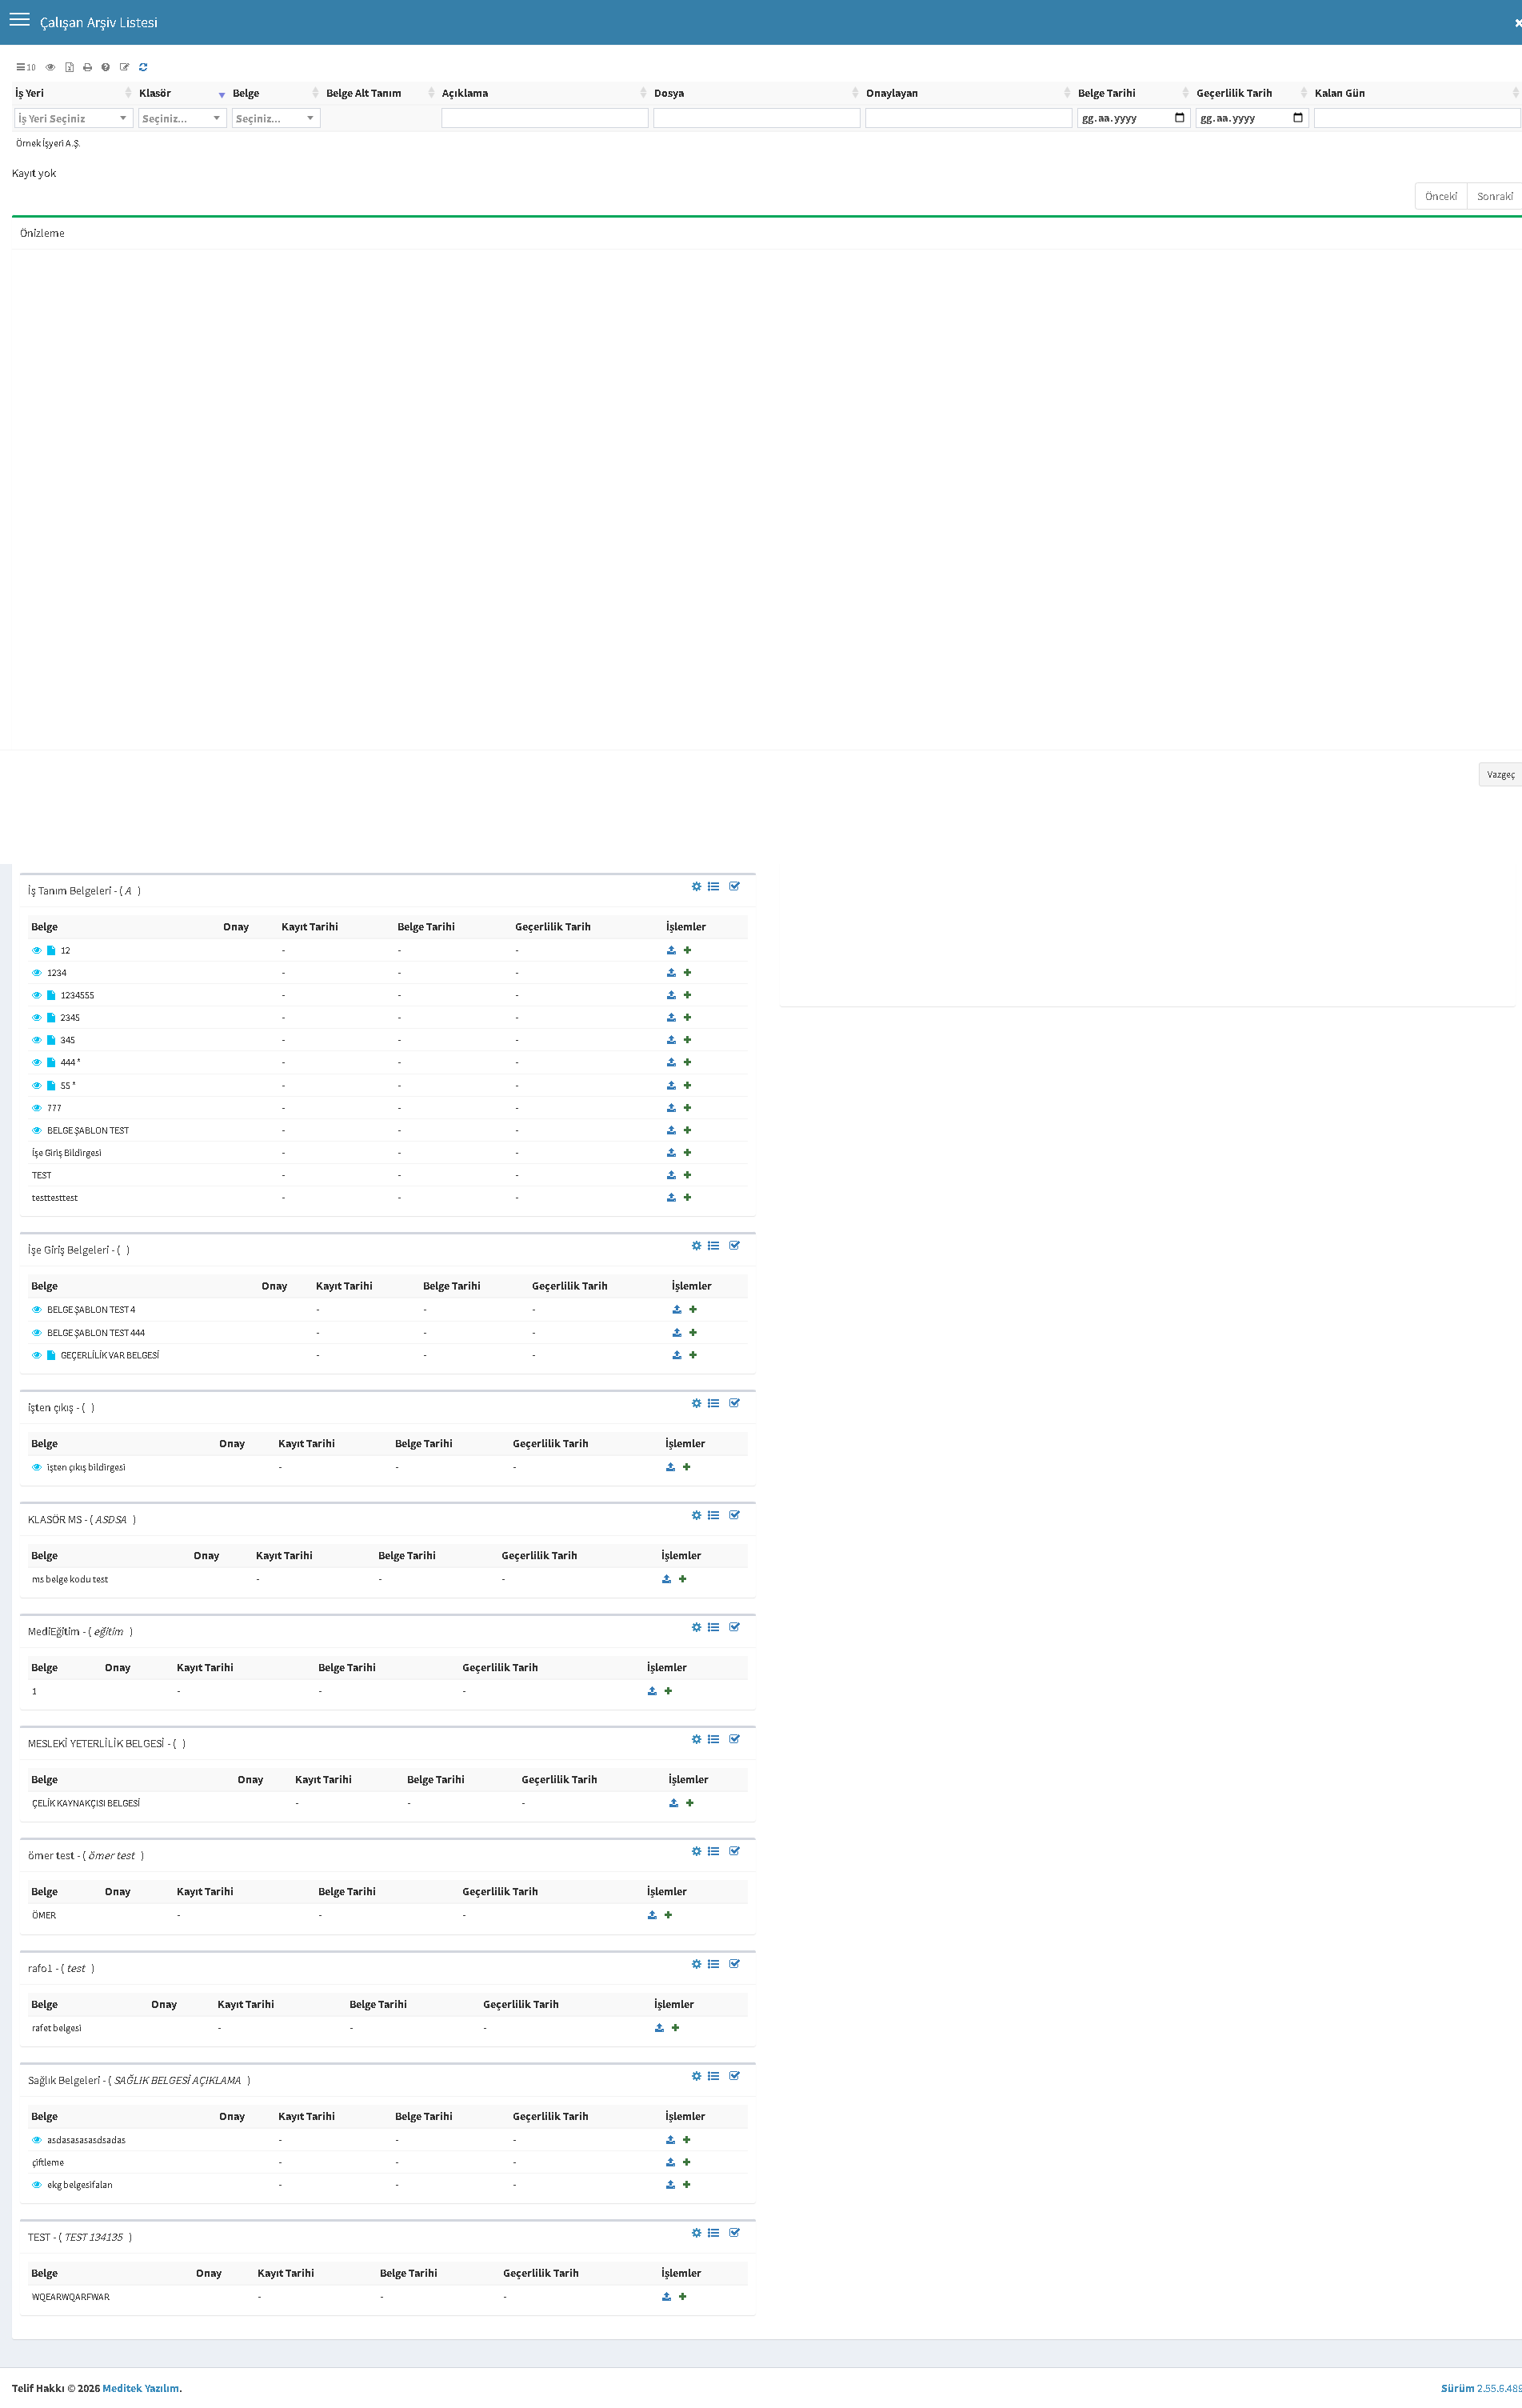This screenshot has height=2408, width=1522.
Task: Upload file for rafet belgesi
Action: [659, 2028]
